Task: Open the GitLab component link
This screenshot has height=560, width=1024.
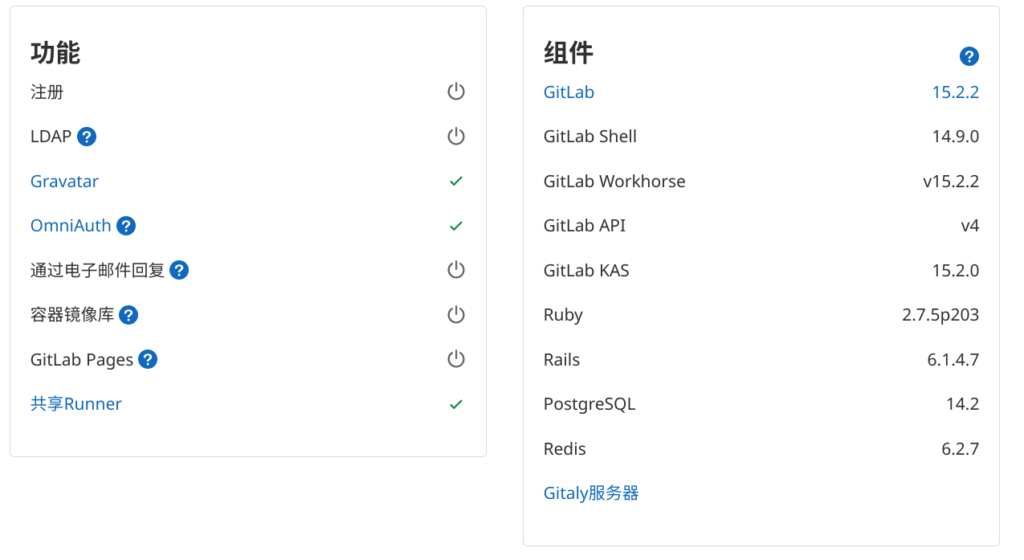Action: click(x=569, y=92)
